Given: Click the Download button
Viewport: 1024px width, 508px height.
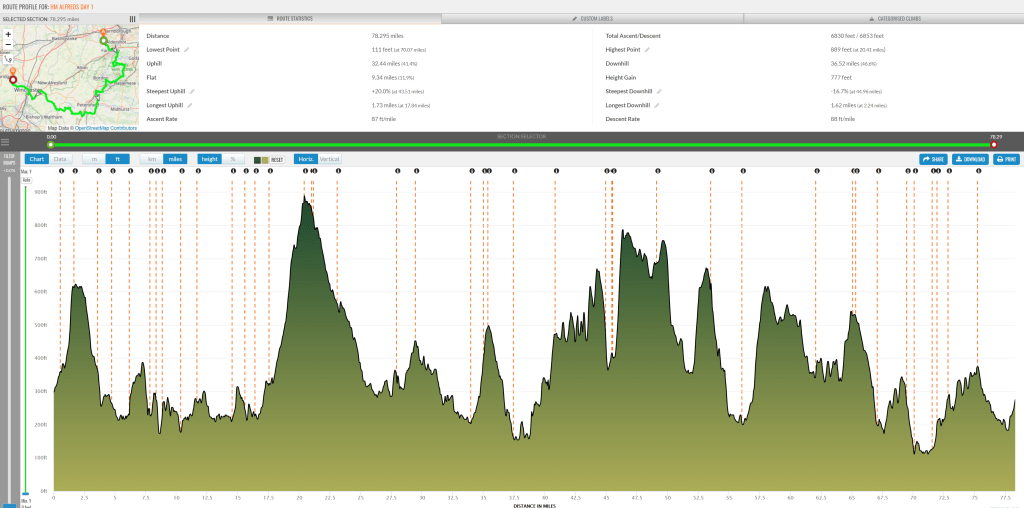Looking at the screenshot, I should [x=969, y=159].
